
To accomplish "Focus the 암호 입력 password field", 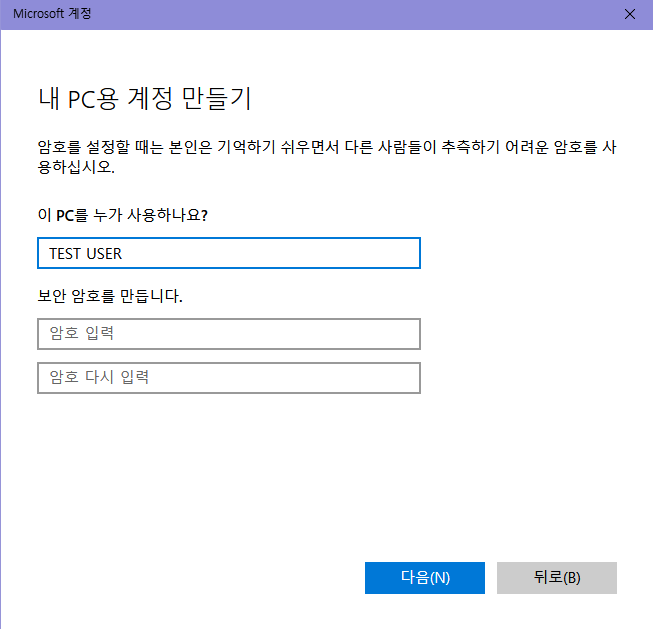I will tap(229, 334).
